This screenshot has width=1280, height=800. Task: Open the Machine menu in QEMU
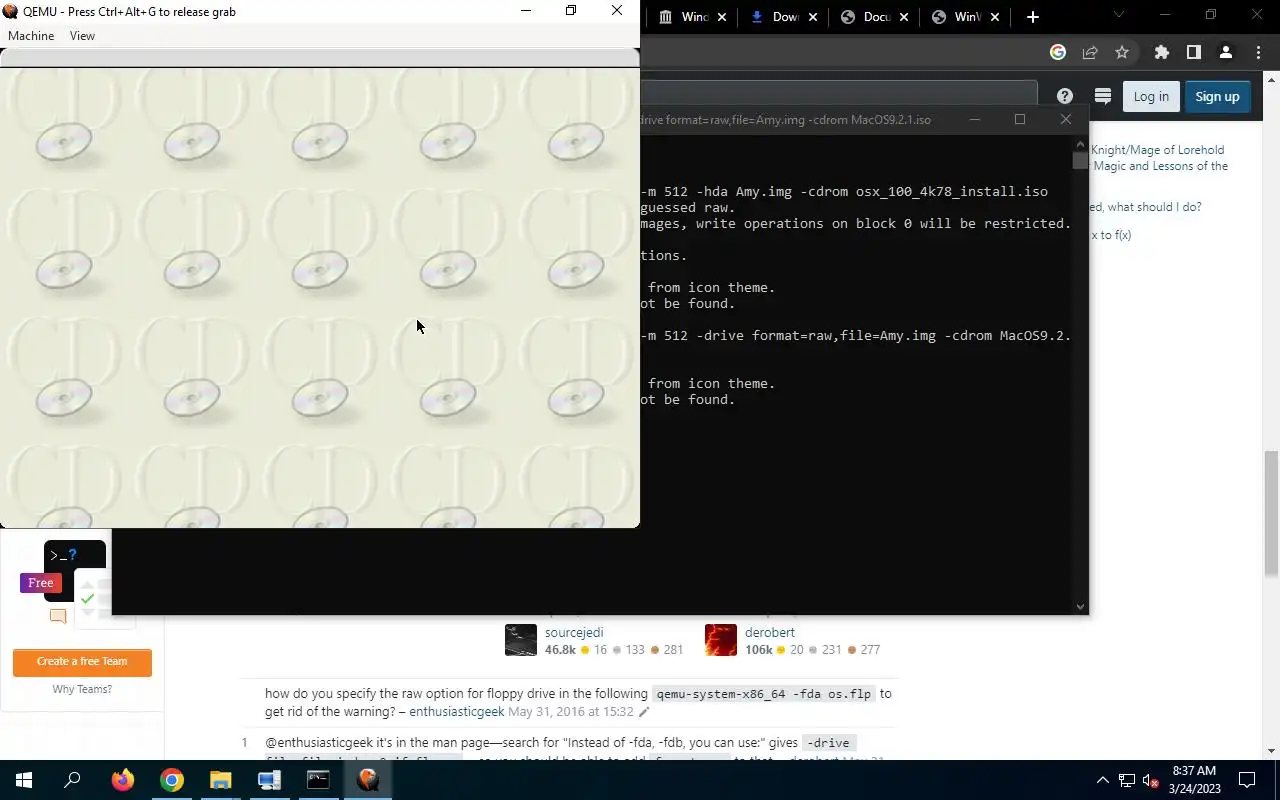[31, 35]
